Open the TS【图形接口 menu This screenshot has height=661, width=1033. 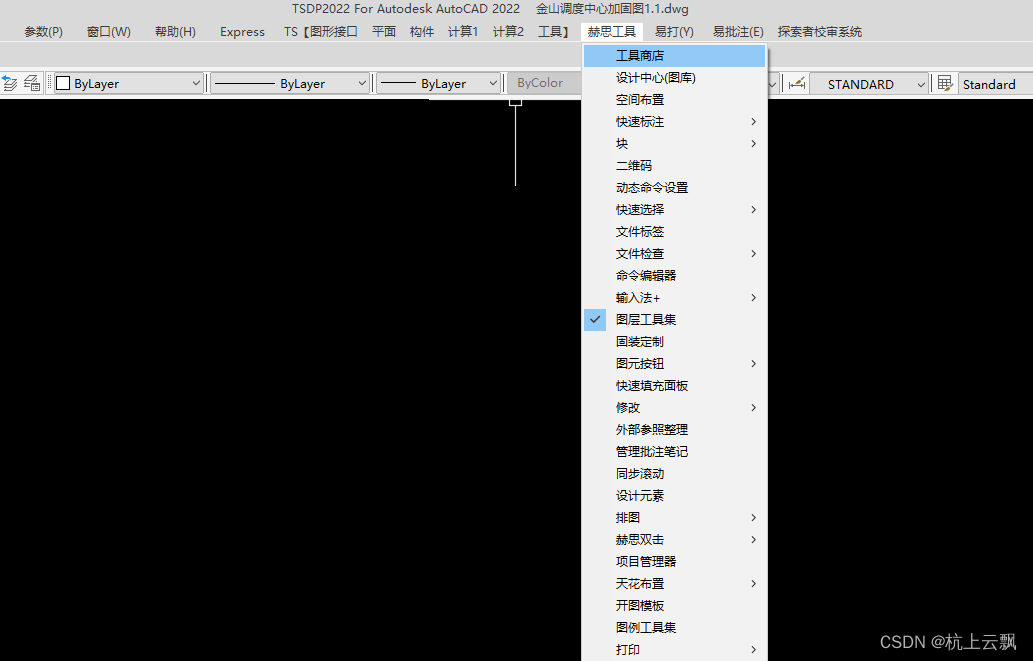[321, 32]
